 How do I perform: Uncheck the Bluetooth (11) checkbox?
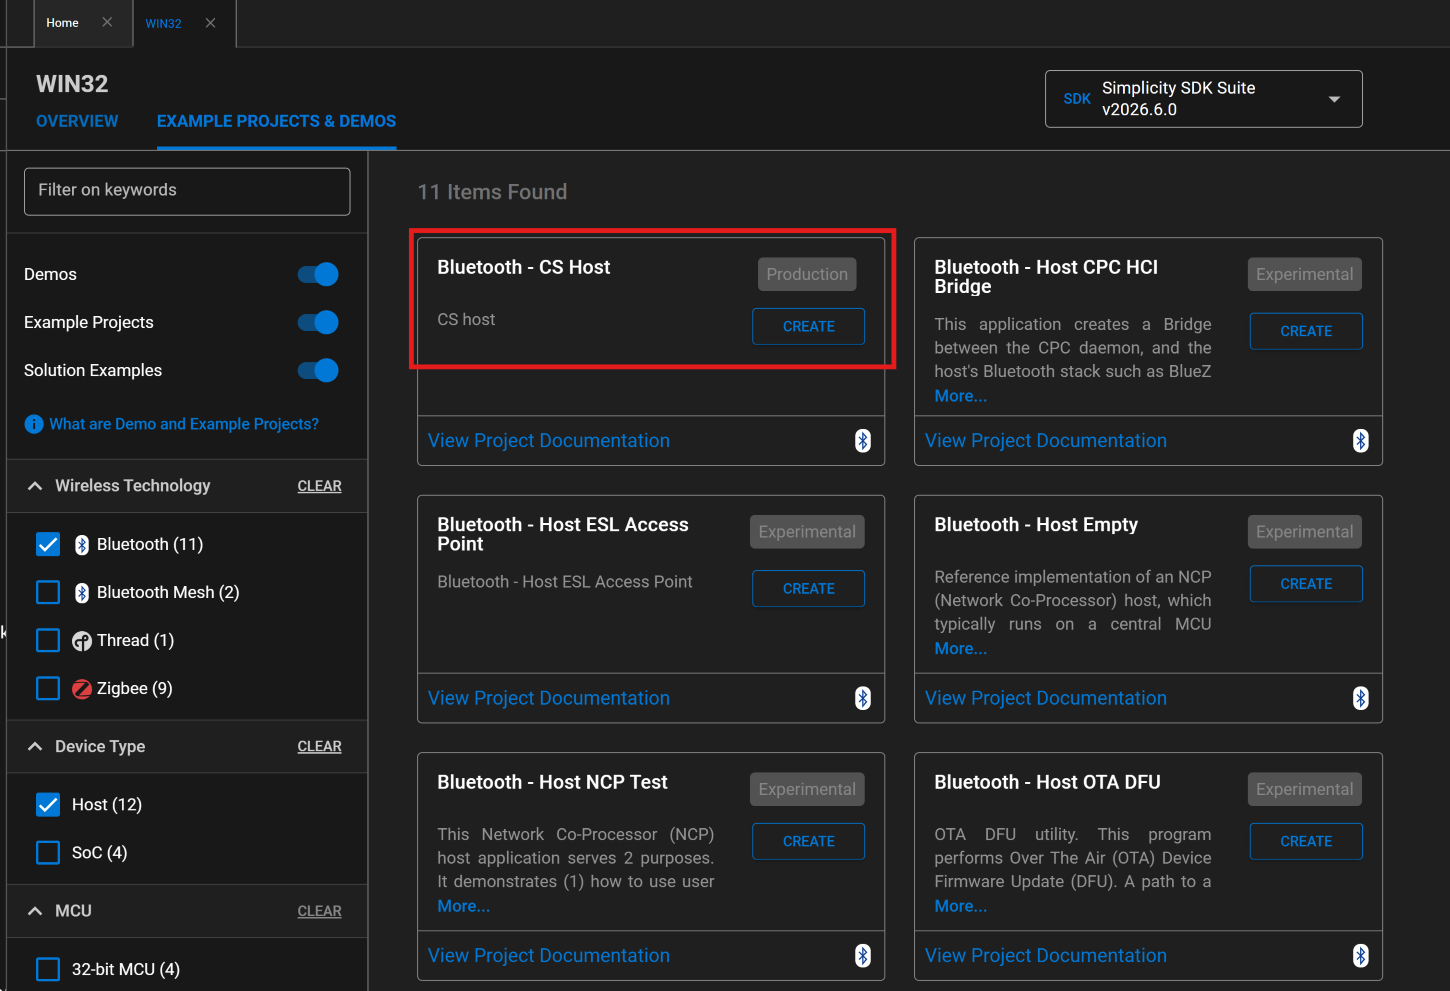(48, 544)
